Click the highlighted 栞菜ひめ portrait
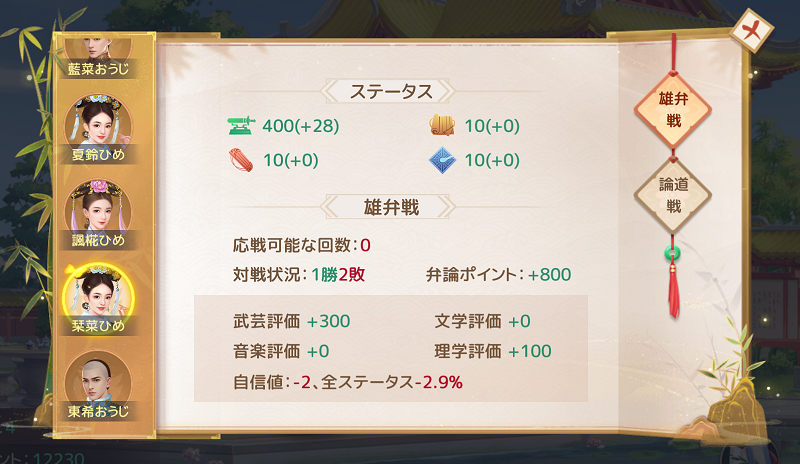The image size is (800, 464). pyautogui.click(x=98, y=294)
